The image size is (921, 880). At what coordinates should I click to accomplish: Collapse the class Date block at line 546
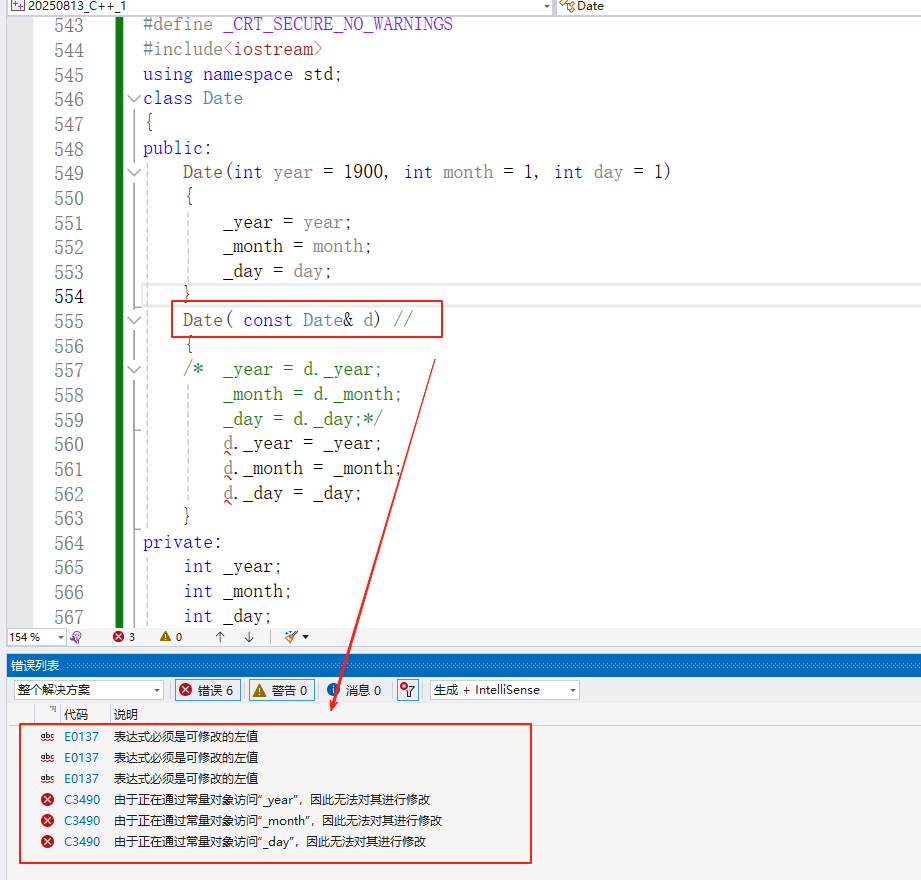(x=134, y=99)
